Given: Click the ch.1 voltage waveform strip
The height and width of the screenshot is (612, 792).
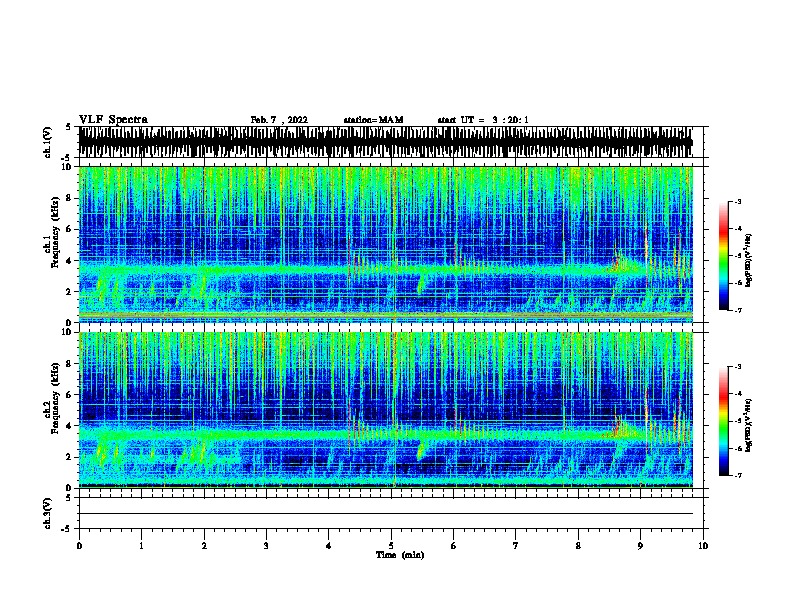Looking at the screenshot, I should point(386,142).
